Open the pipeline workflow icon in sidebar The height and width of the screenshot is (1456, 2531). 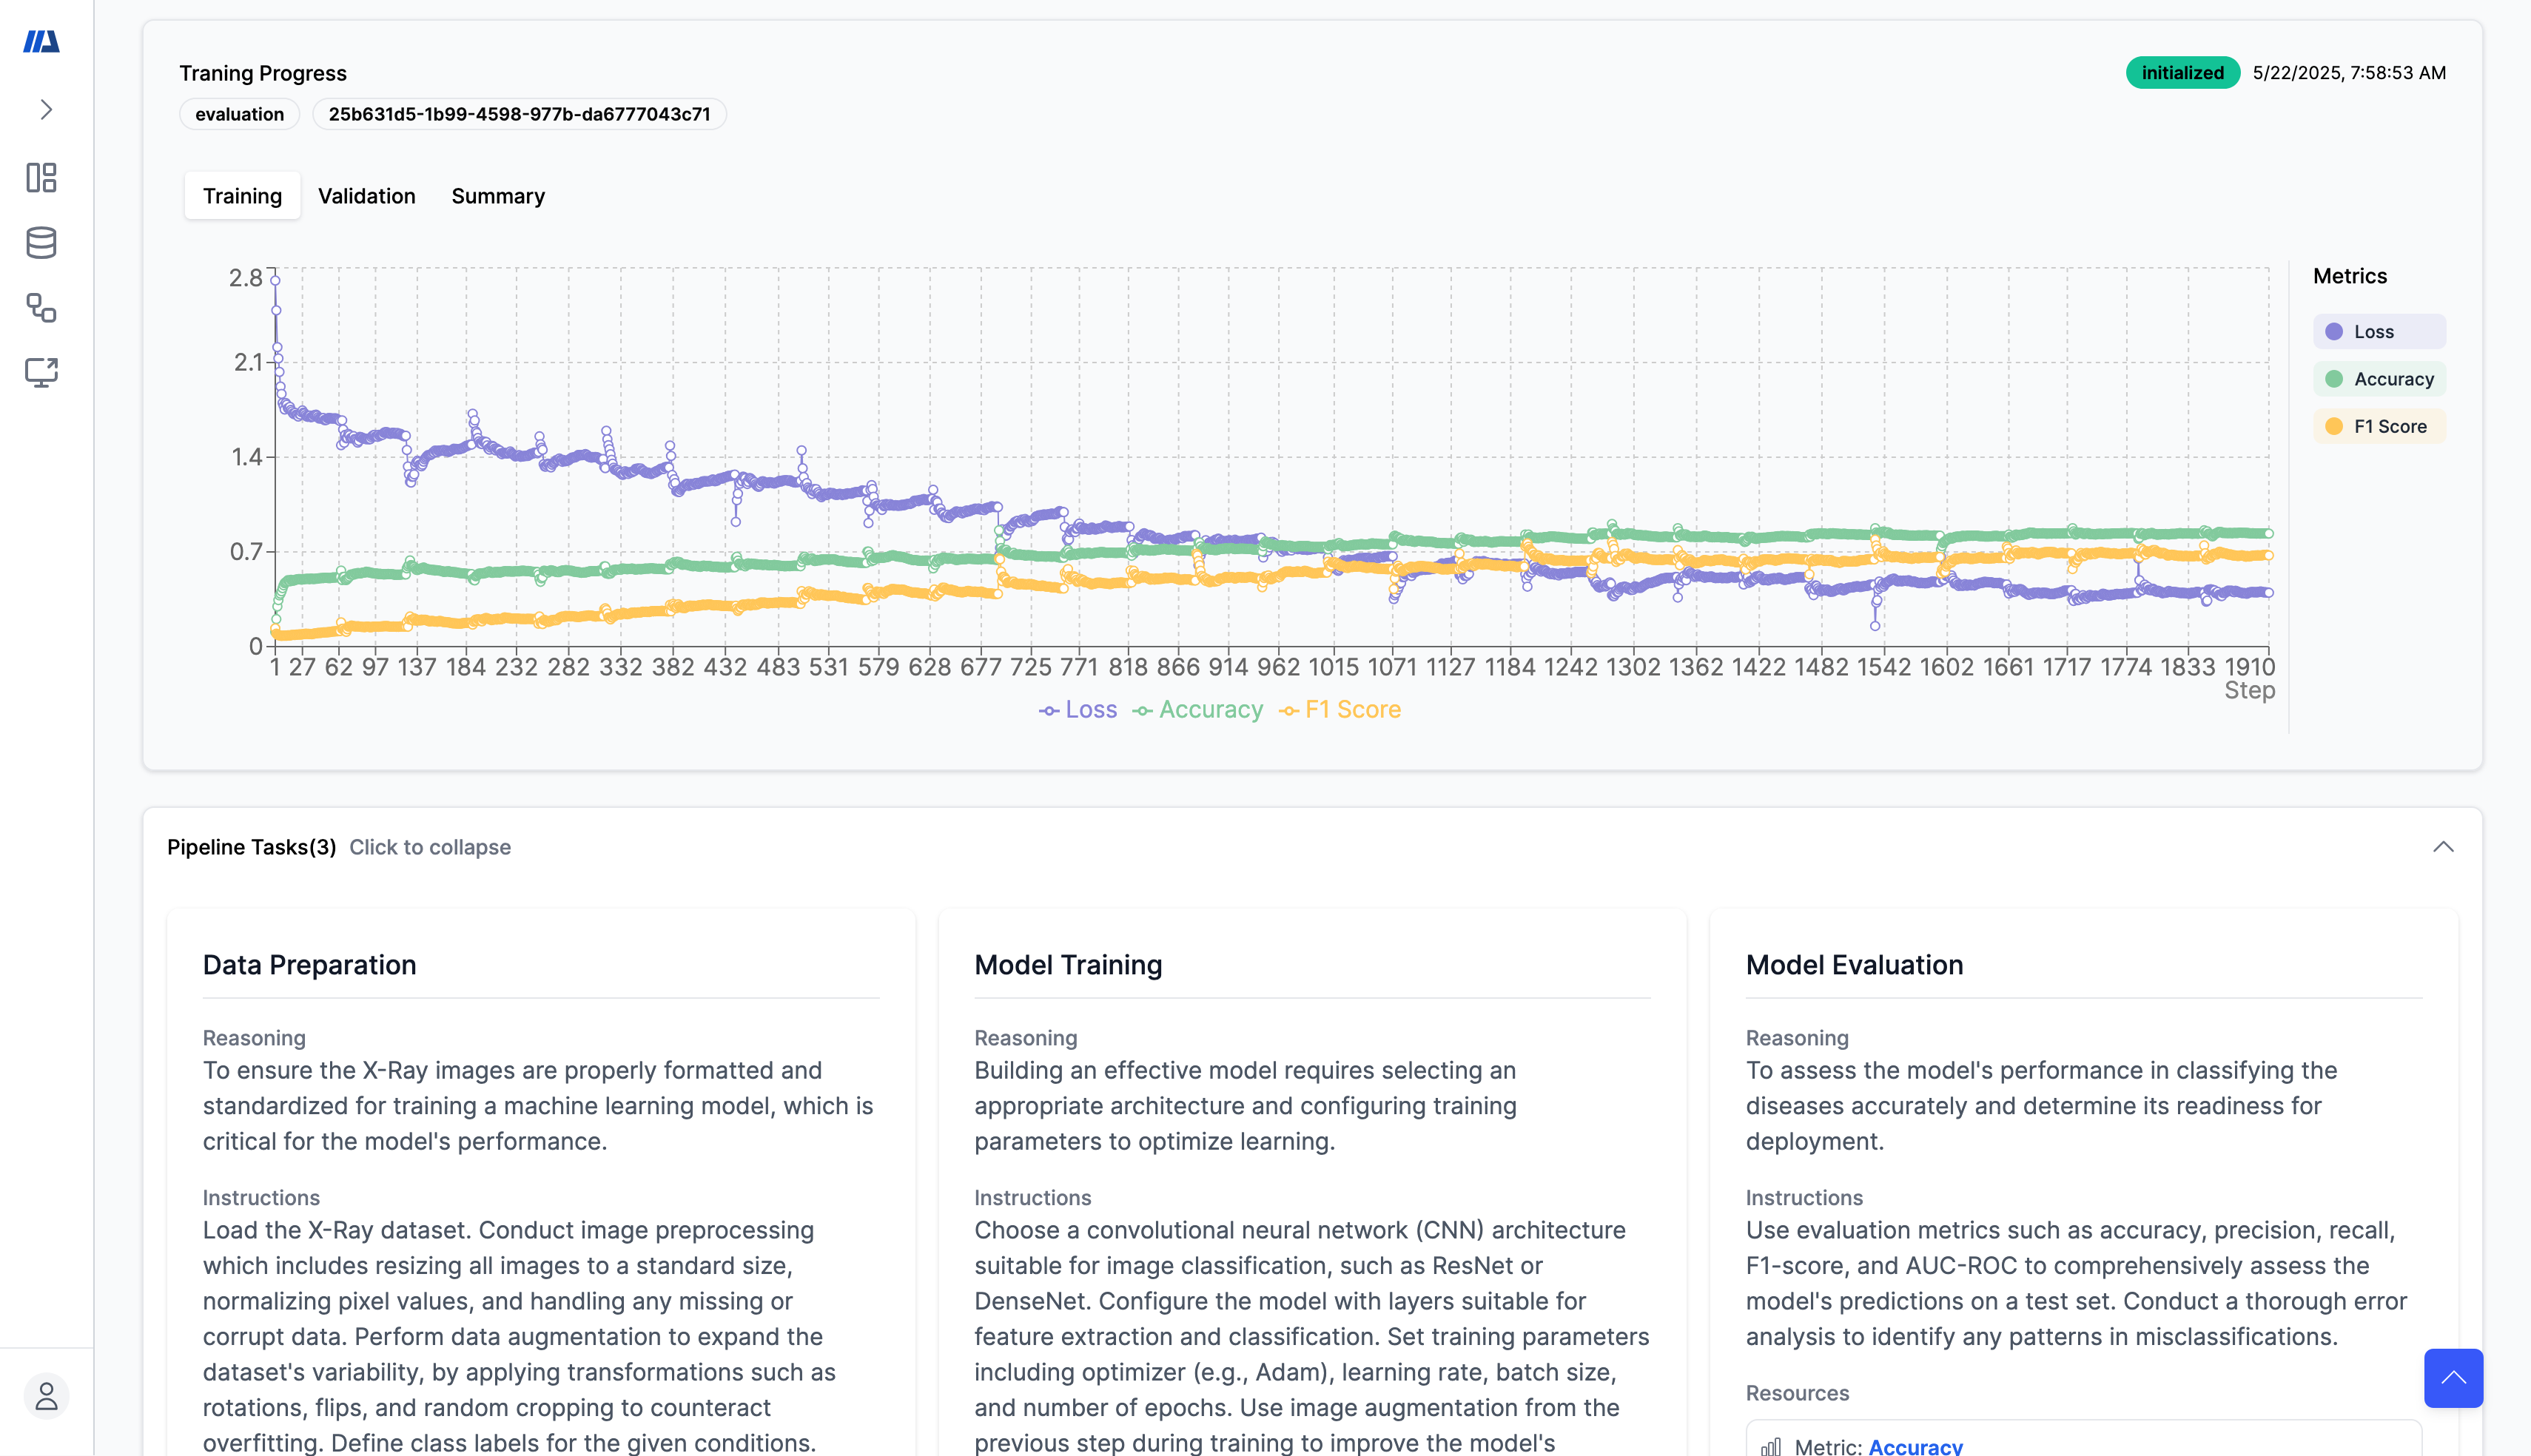(41, 308)
